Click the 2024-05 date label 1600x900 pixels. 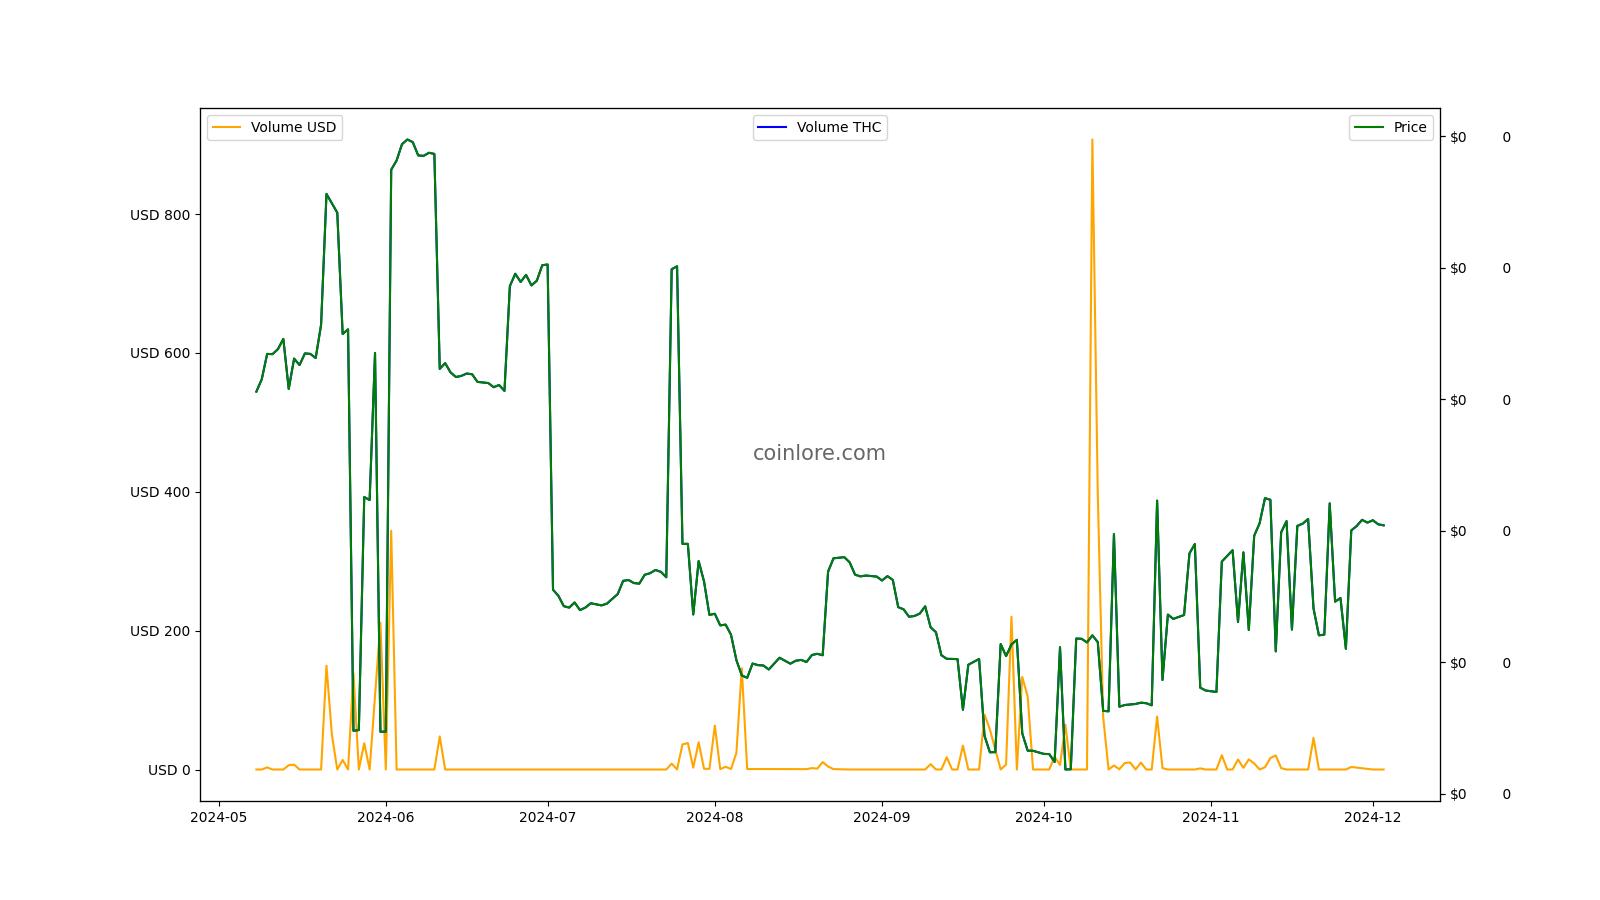click(218, 817)
